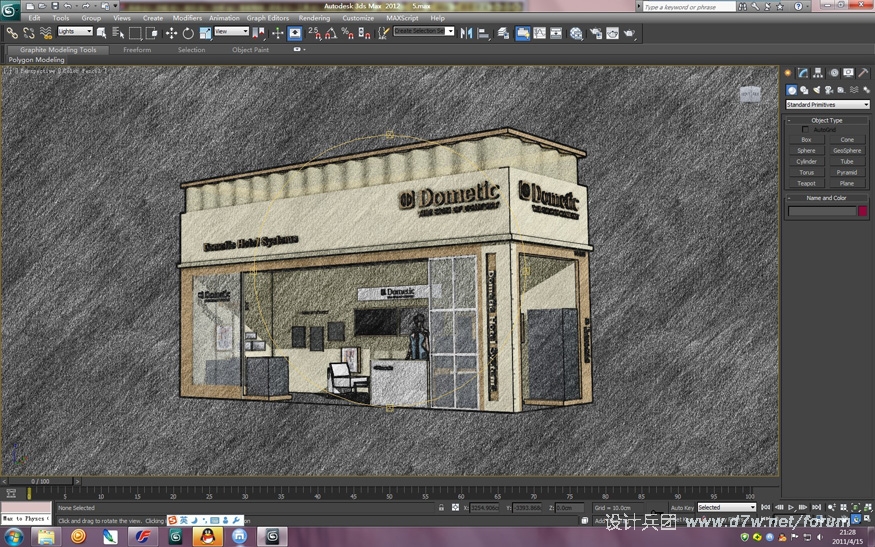Switch to the Freeform ribbon tab

[137, 50]
